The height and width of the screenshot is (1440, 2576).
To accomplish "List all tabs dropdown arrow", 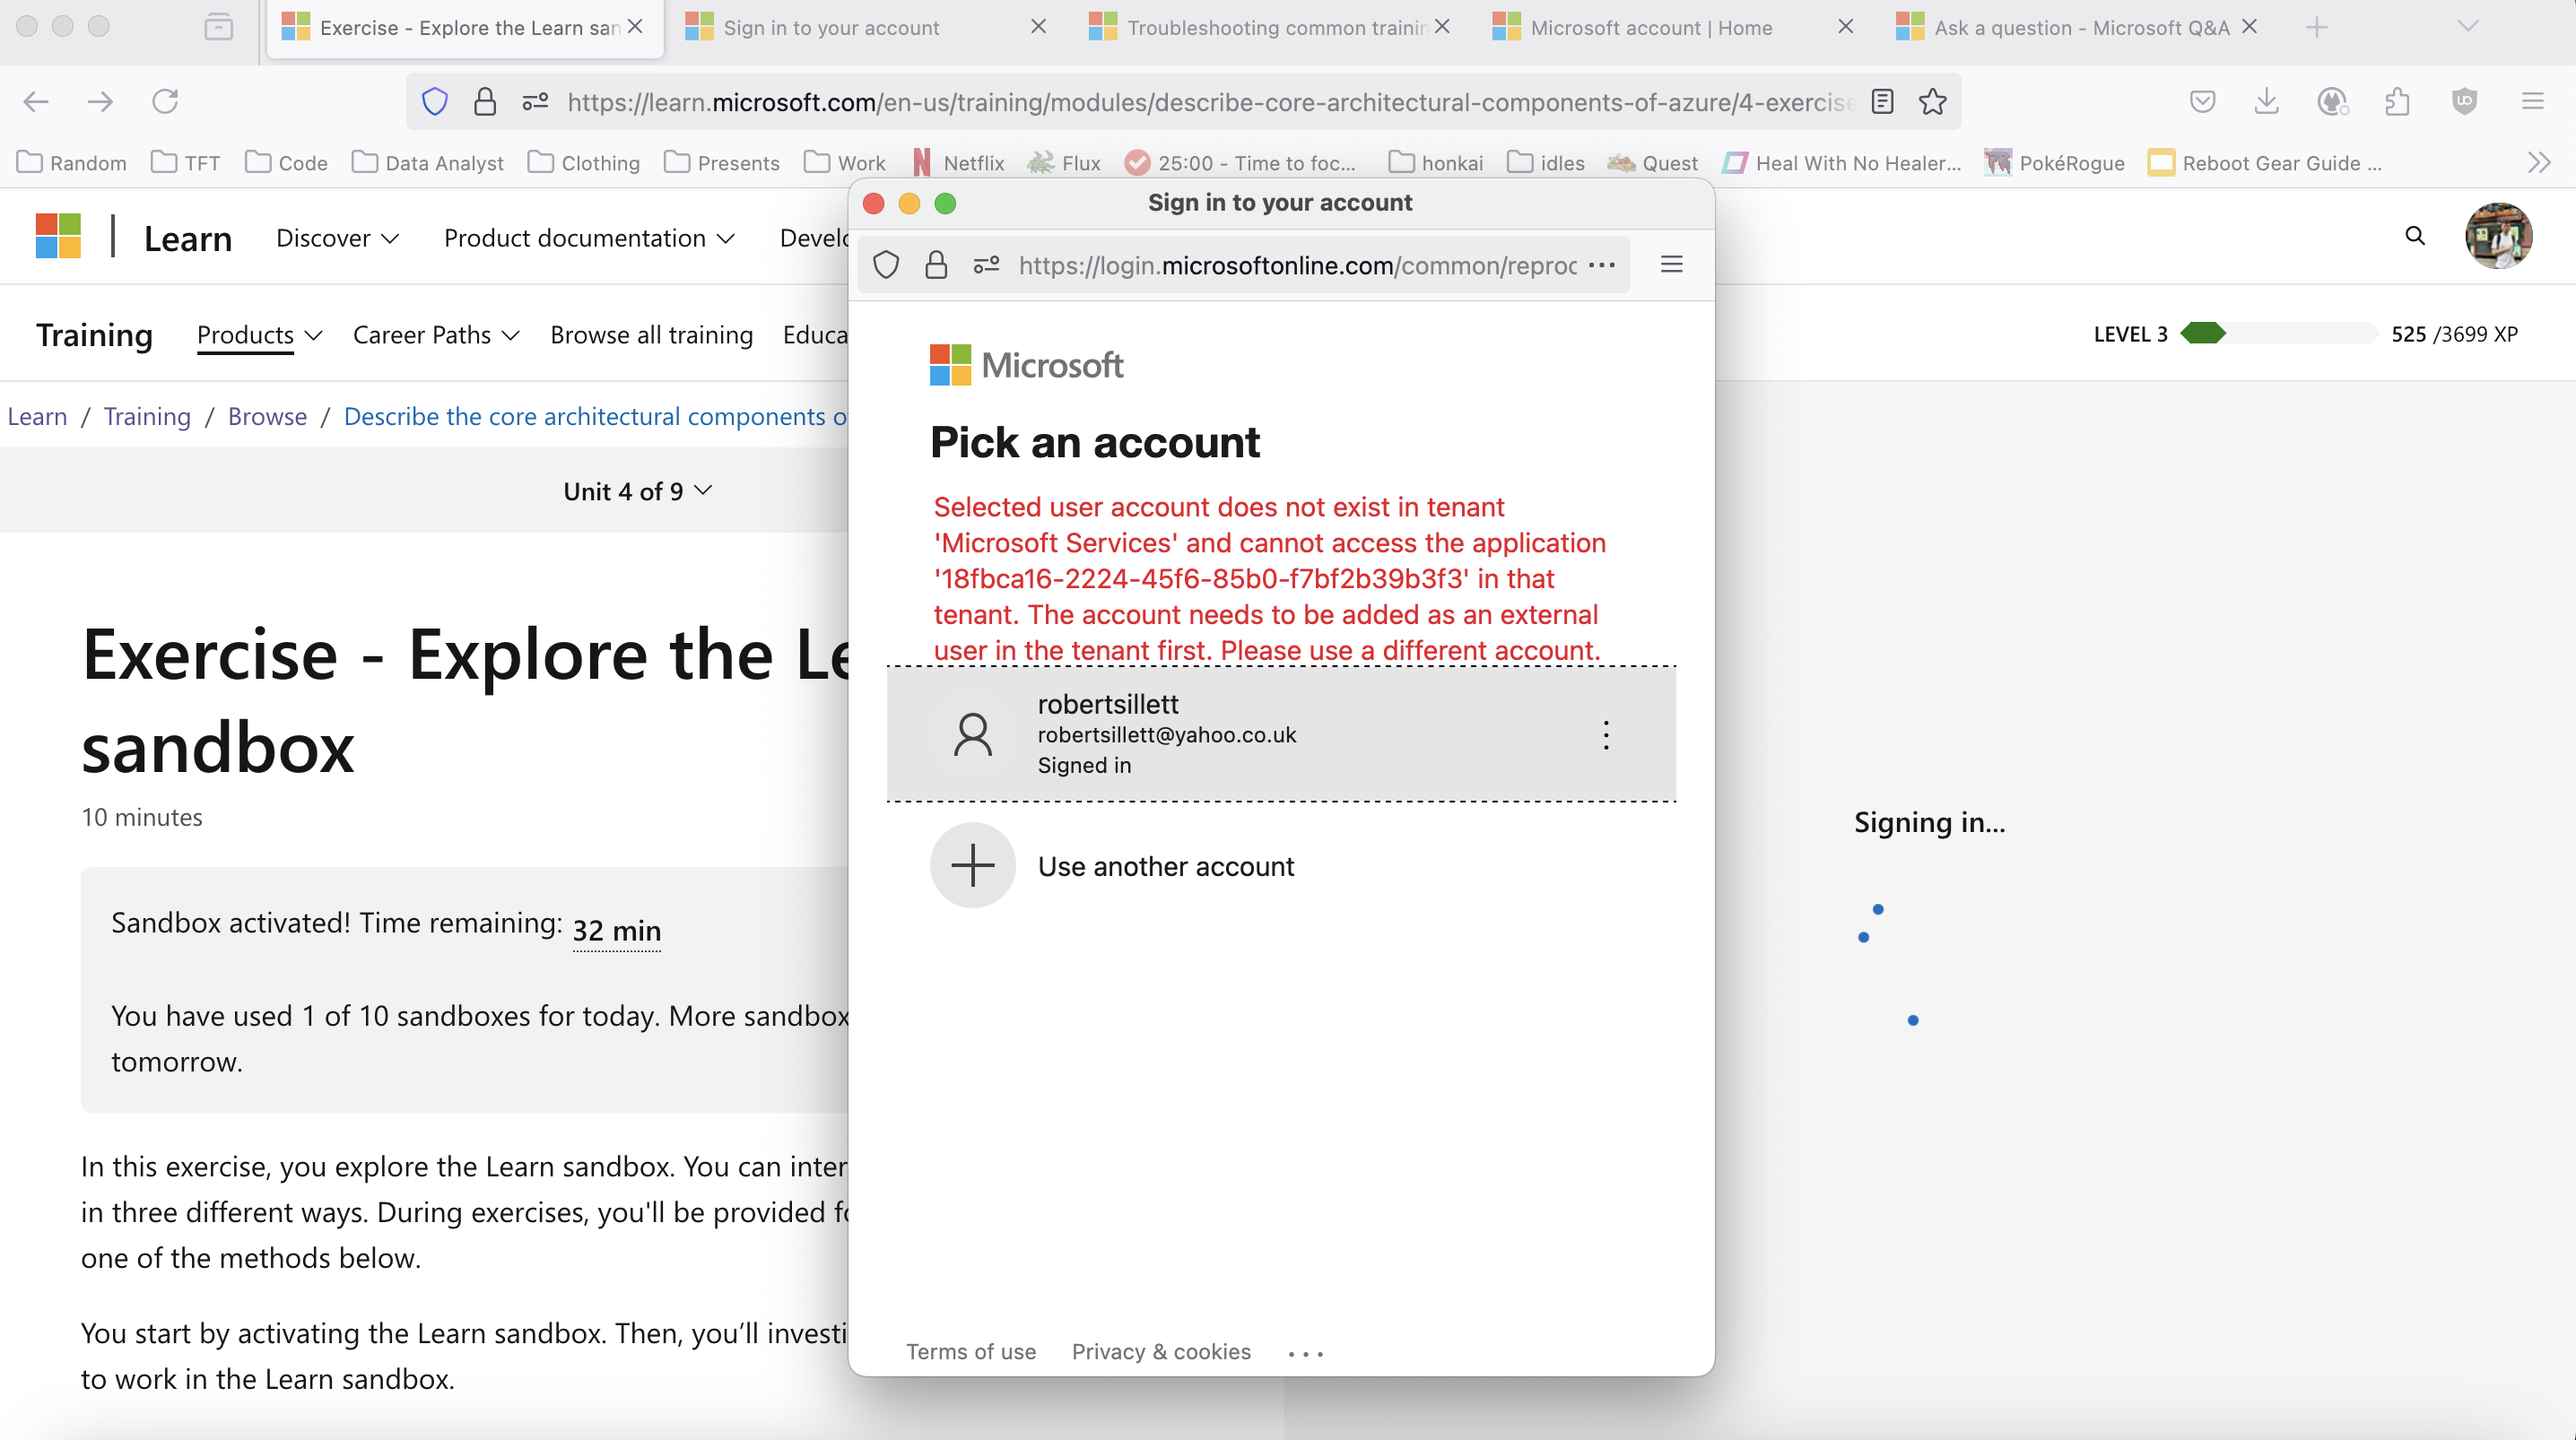I will click(x=2468, y=26).
